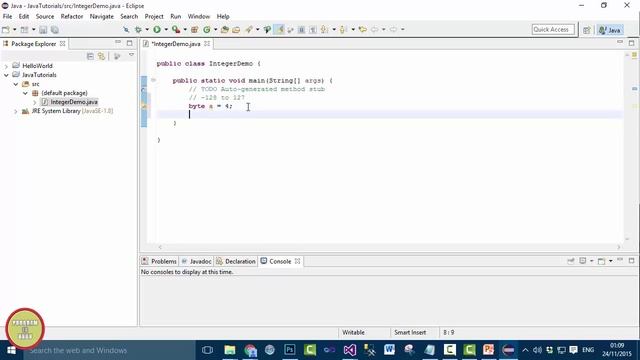
Task: Click the New file toolbar icon
Action: point(6,30)
